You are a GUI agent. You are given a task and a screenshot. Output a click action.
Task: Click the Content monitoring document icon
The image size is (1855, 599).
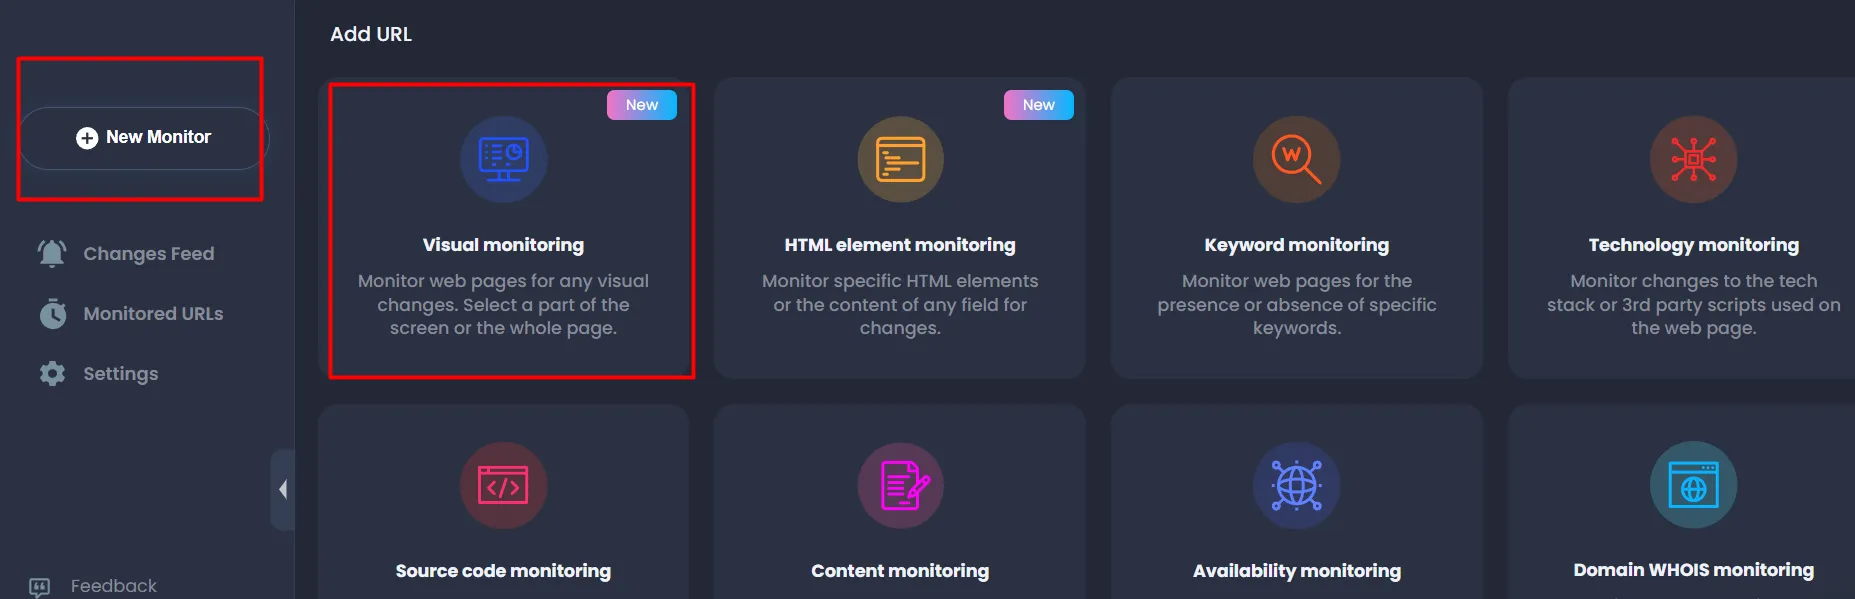[900, 486]
